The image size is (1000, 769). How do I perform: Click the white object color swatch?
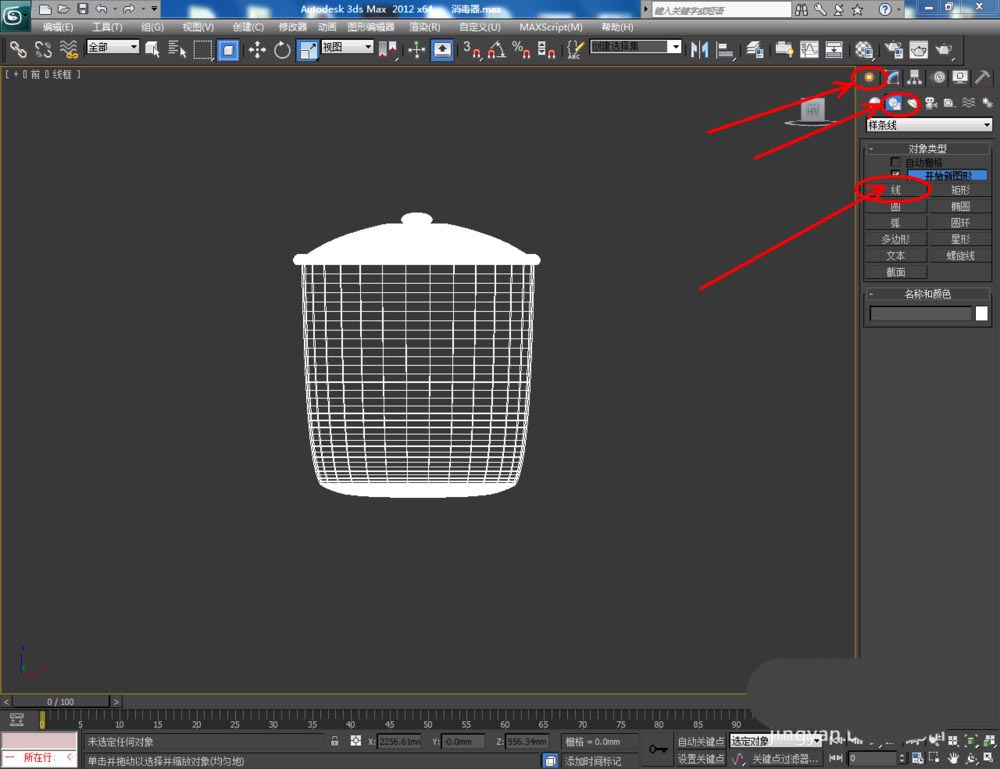[981, 314]
